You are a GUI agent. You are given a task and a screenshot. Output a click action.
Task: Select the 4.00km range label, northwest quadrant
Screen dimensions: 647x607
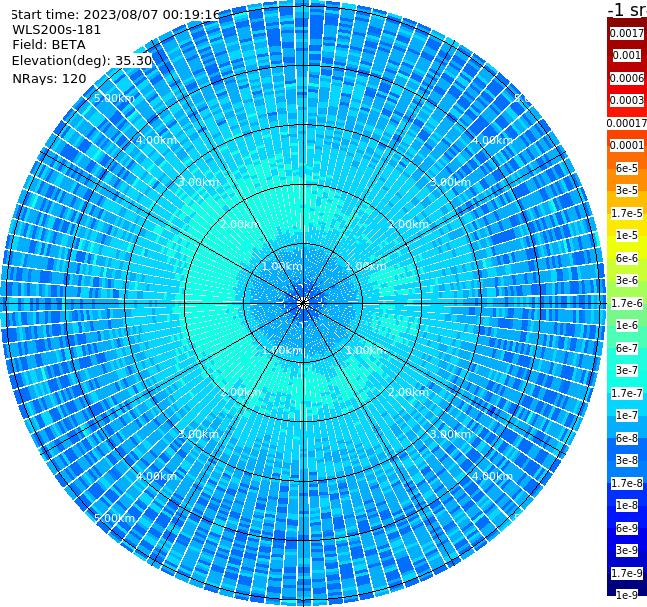click(156, 140)
